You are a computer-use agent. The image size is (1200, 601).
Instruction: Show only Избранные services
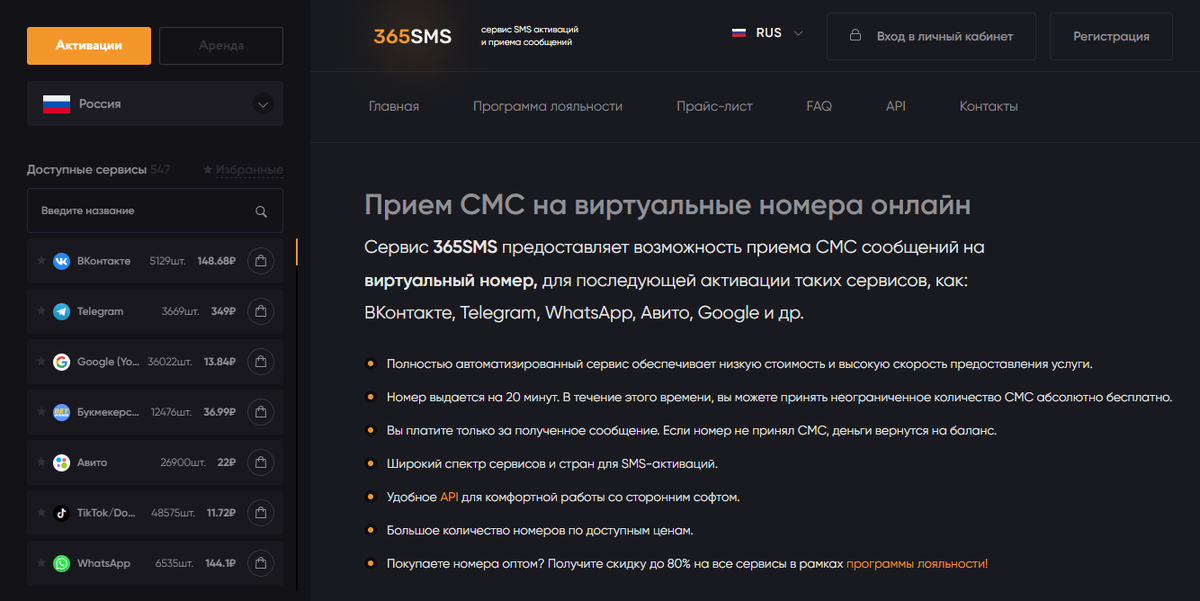pos(242,170)
